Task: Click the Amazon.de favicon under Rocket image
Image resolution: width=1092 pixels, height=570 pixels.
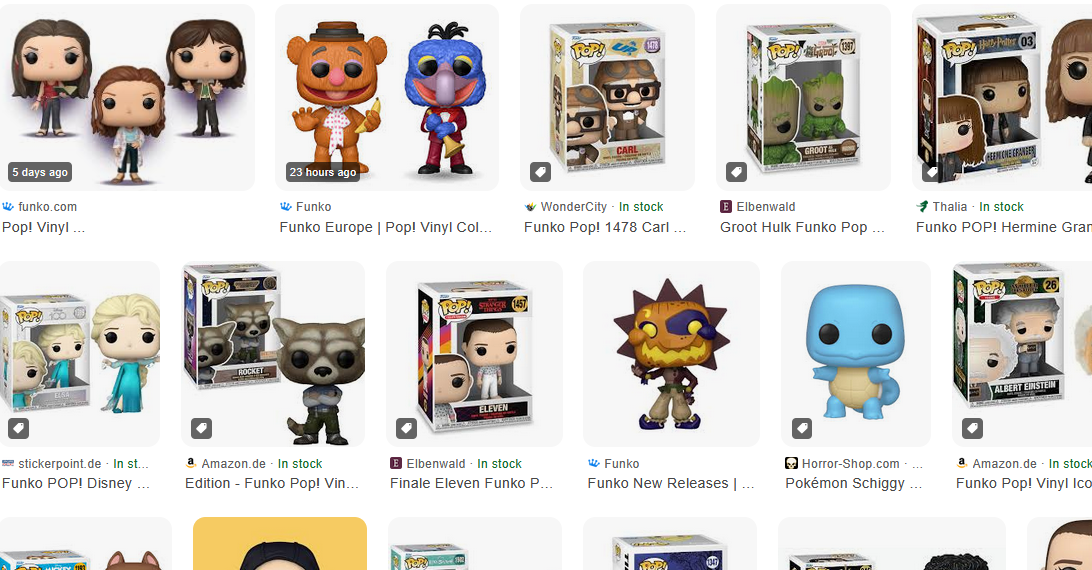Action: point(191,463)
